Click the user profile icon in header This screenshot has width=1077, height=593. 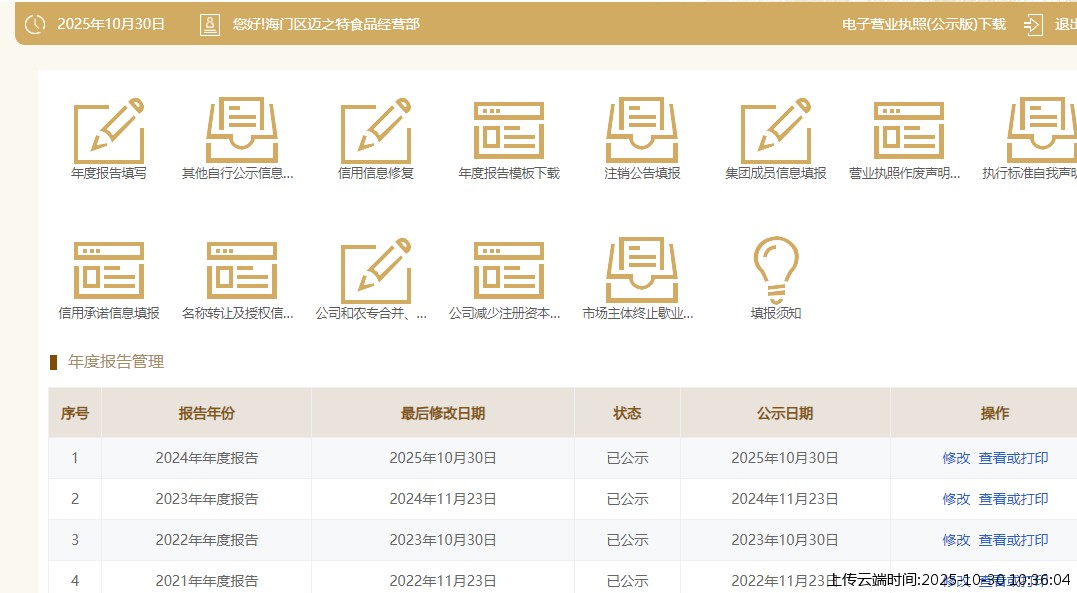tap(210, 24)
